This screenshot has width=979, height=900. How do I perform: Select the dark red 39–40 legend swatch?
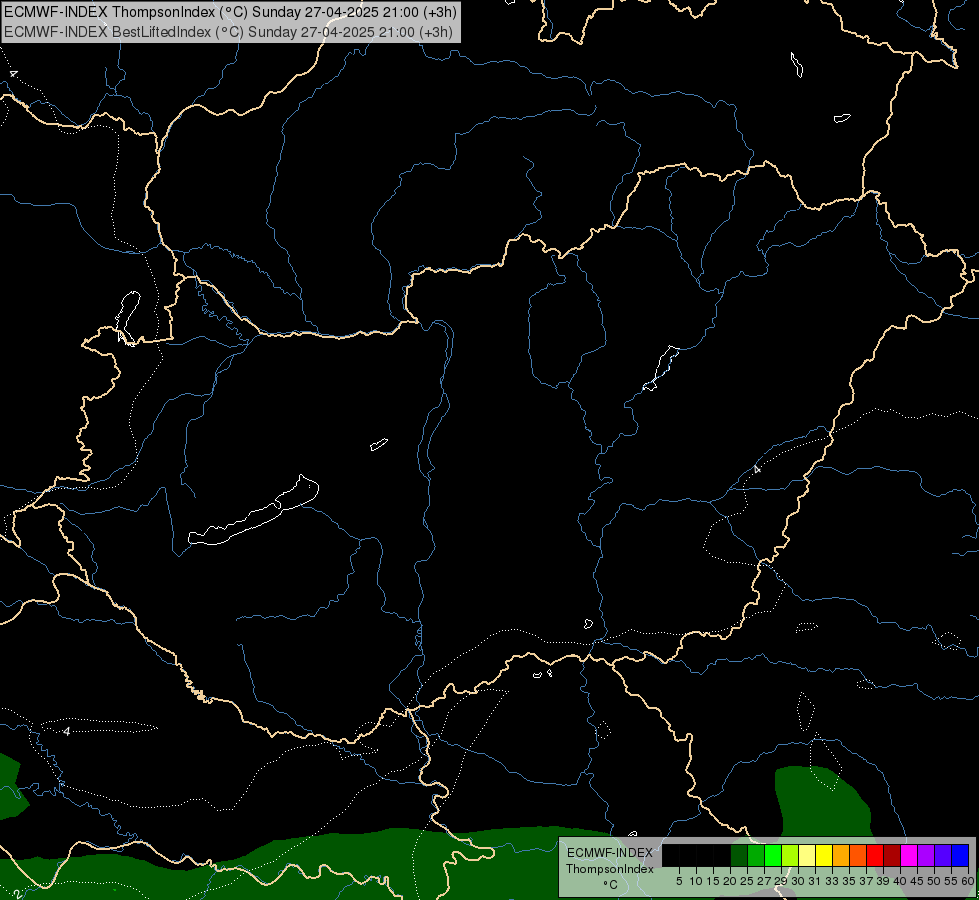(x=892, y=856)
